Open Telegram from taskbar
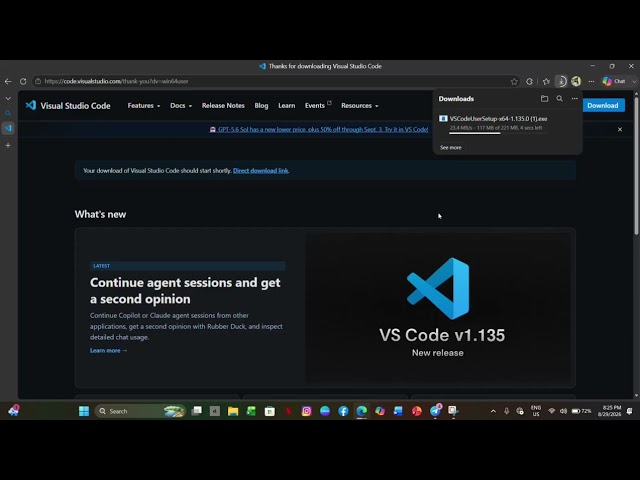Image resolution: width=640 pixels, height=480 pixels. pos(435,411)
